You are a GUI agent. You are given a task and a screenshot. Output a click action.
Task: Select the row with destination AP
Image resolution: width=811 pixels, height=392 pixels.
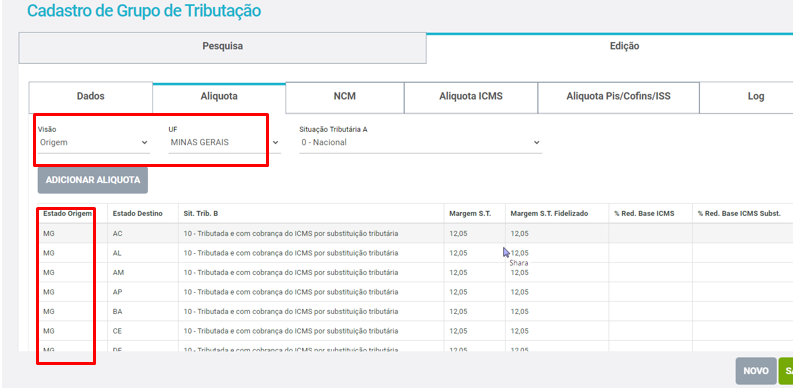click(x=415, y=292)
